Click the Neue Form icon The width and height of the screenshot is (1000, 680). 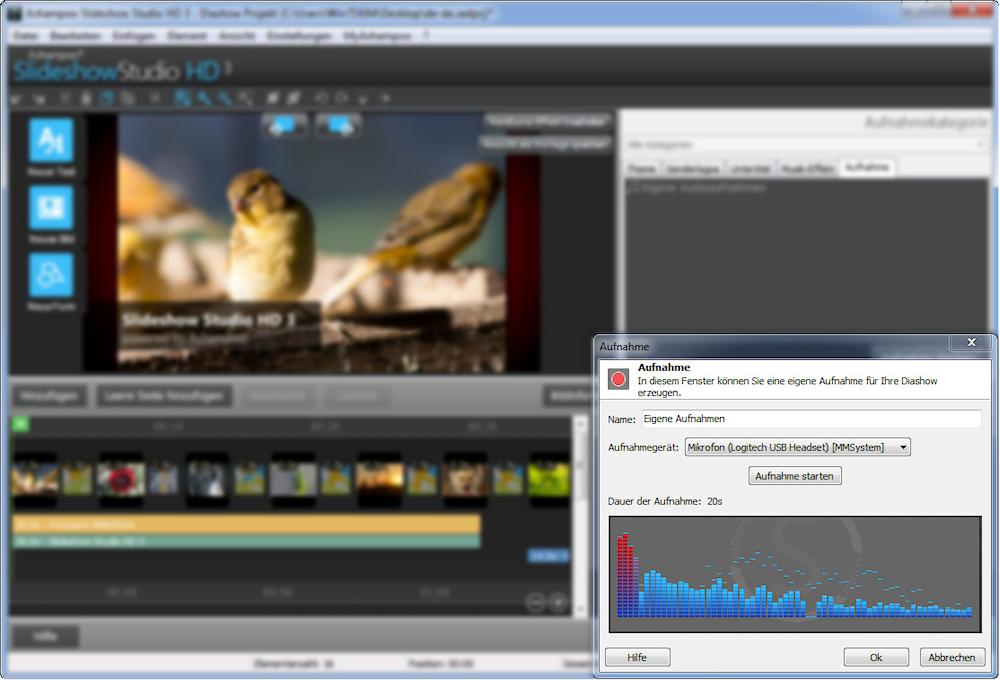point(51,275)
